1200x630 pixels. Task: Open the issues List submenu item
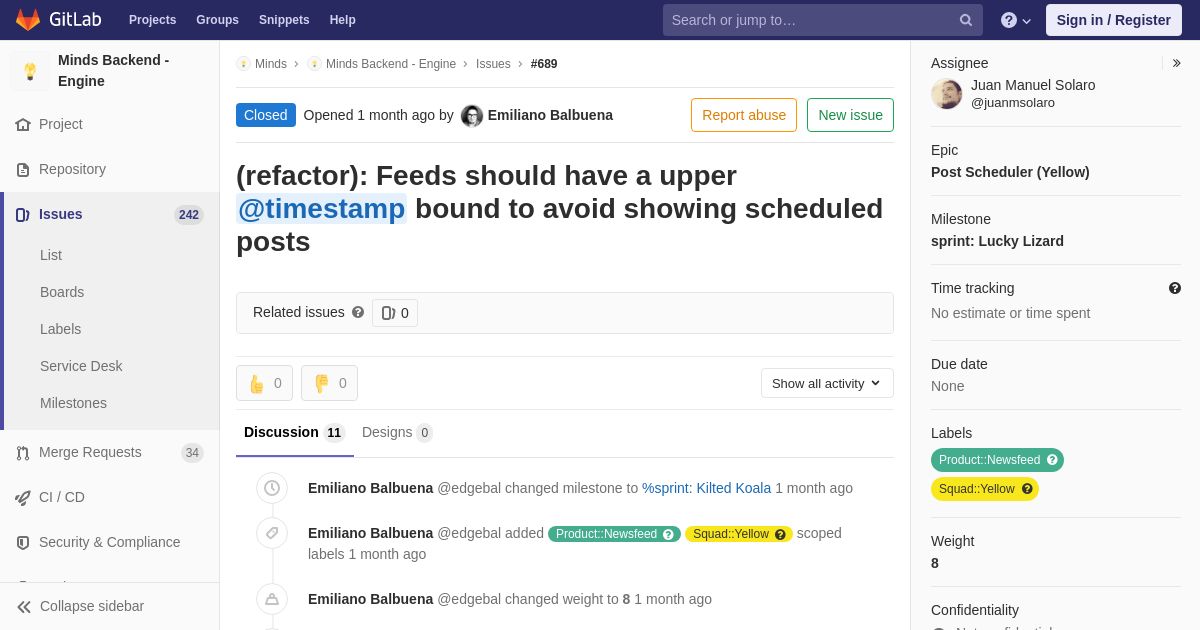click(51, 255)
